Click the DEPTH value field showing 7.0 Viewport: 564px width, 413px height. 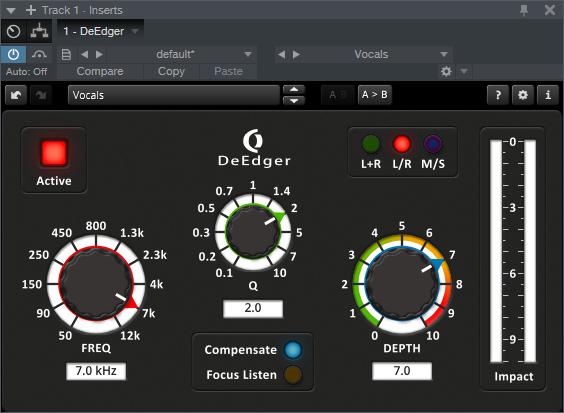point(402,371)
